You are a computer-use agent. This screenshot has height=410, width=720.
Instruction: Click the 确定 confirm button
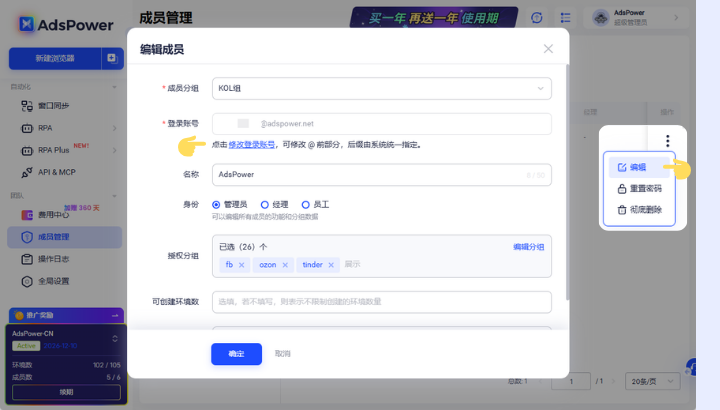[236, 354]
